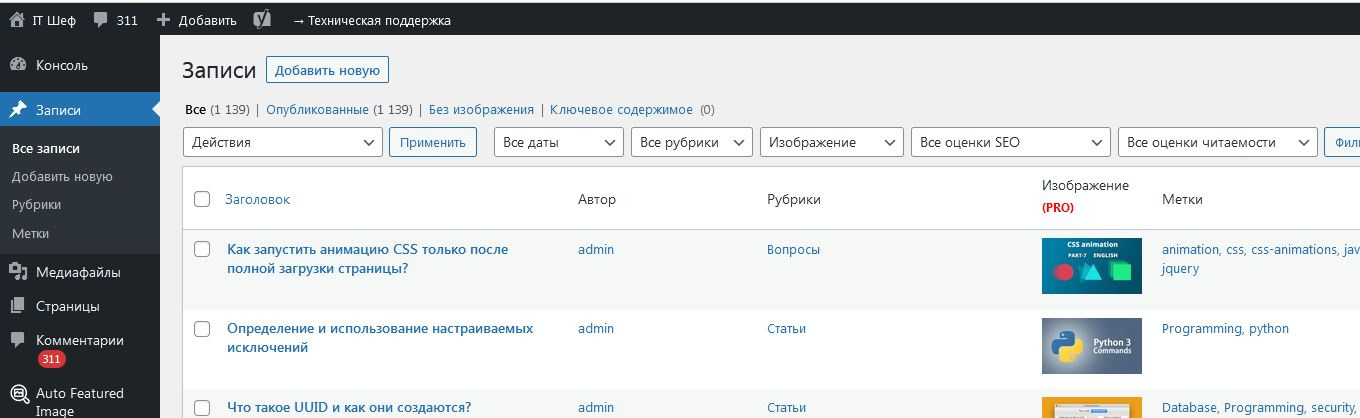1360x418 pixels.
Task: Click the home icon beside IT Шеф
Action: [x=16, y=20]
